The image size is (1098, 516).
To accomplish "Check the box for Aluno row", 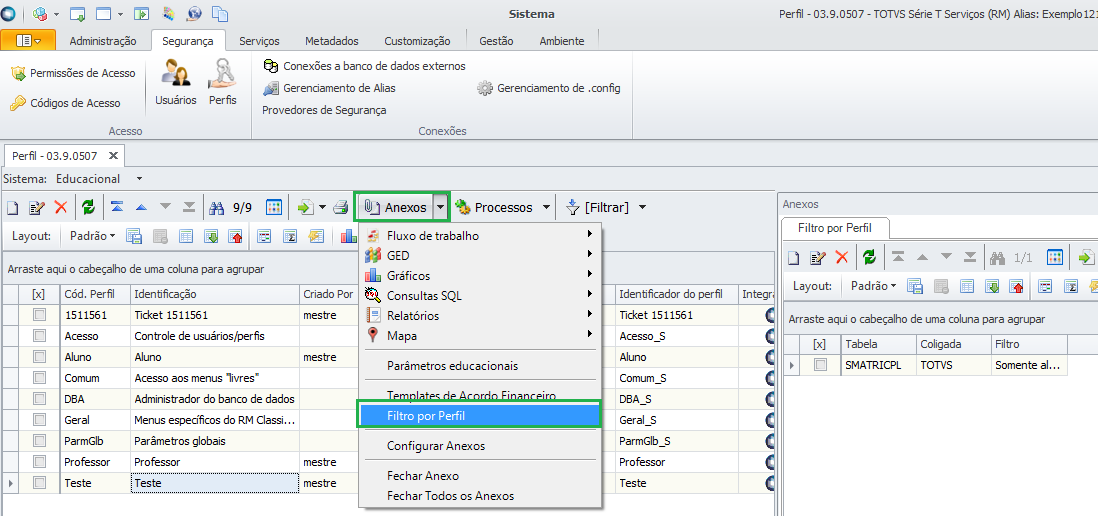I will (x=39, y=357).
